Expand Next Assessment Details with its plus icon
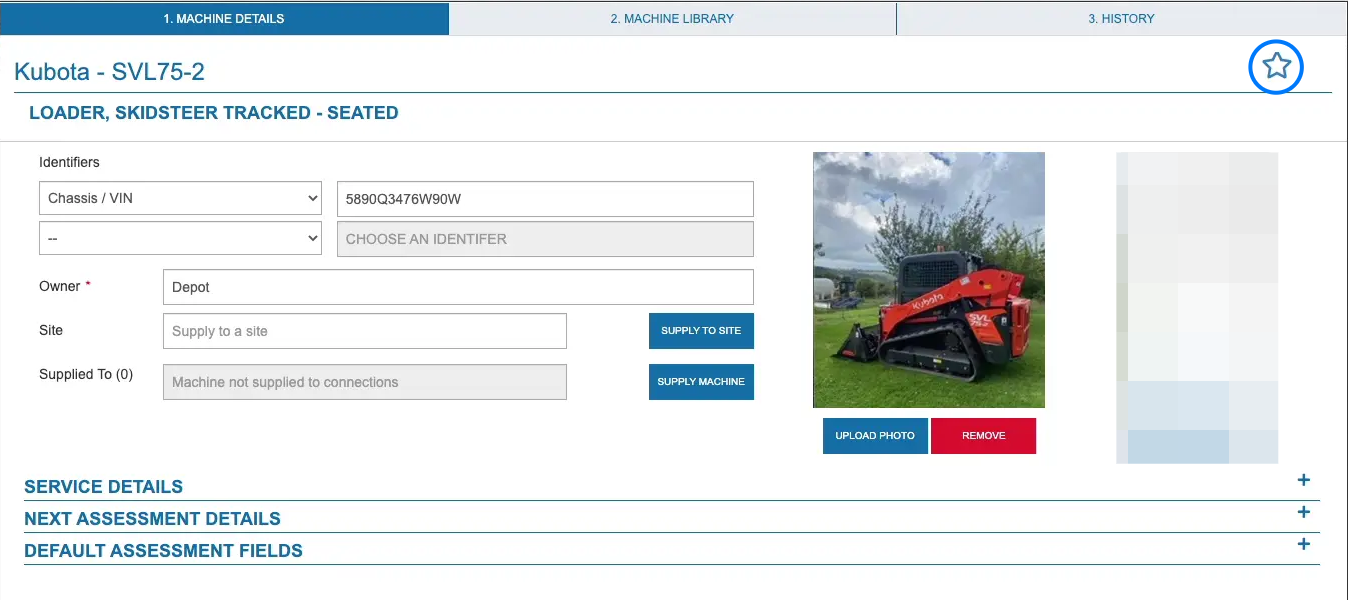 coord(1303,512)
